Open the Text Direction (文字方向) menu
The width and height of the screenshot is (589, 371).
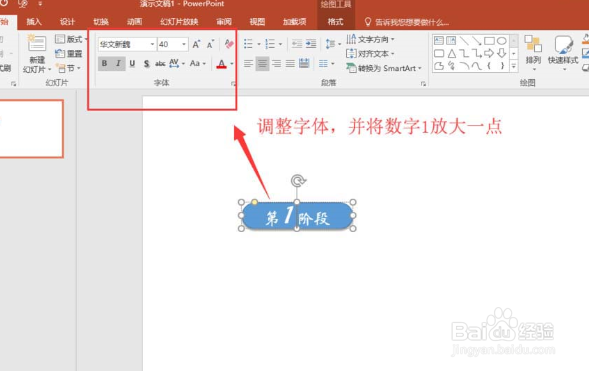pos(370,39)
